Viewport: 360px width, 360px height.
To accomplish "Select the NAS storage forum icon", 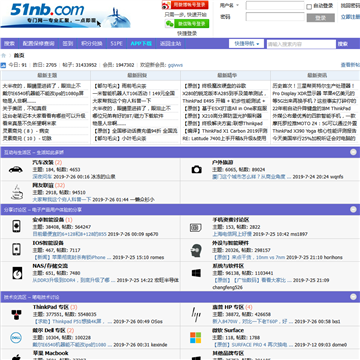I will (x=16, y=273).
